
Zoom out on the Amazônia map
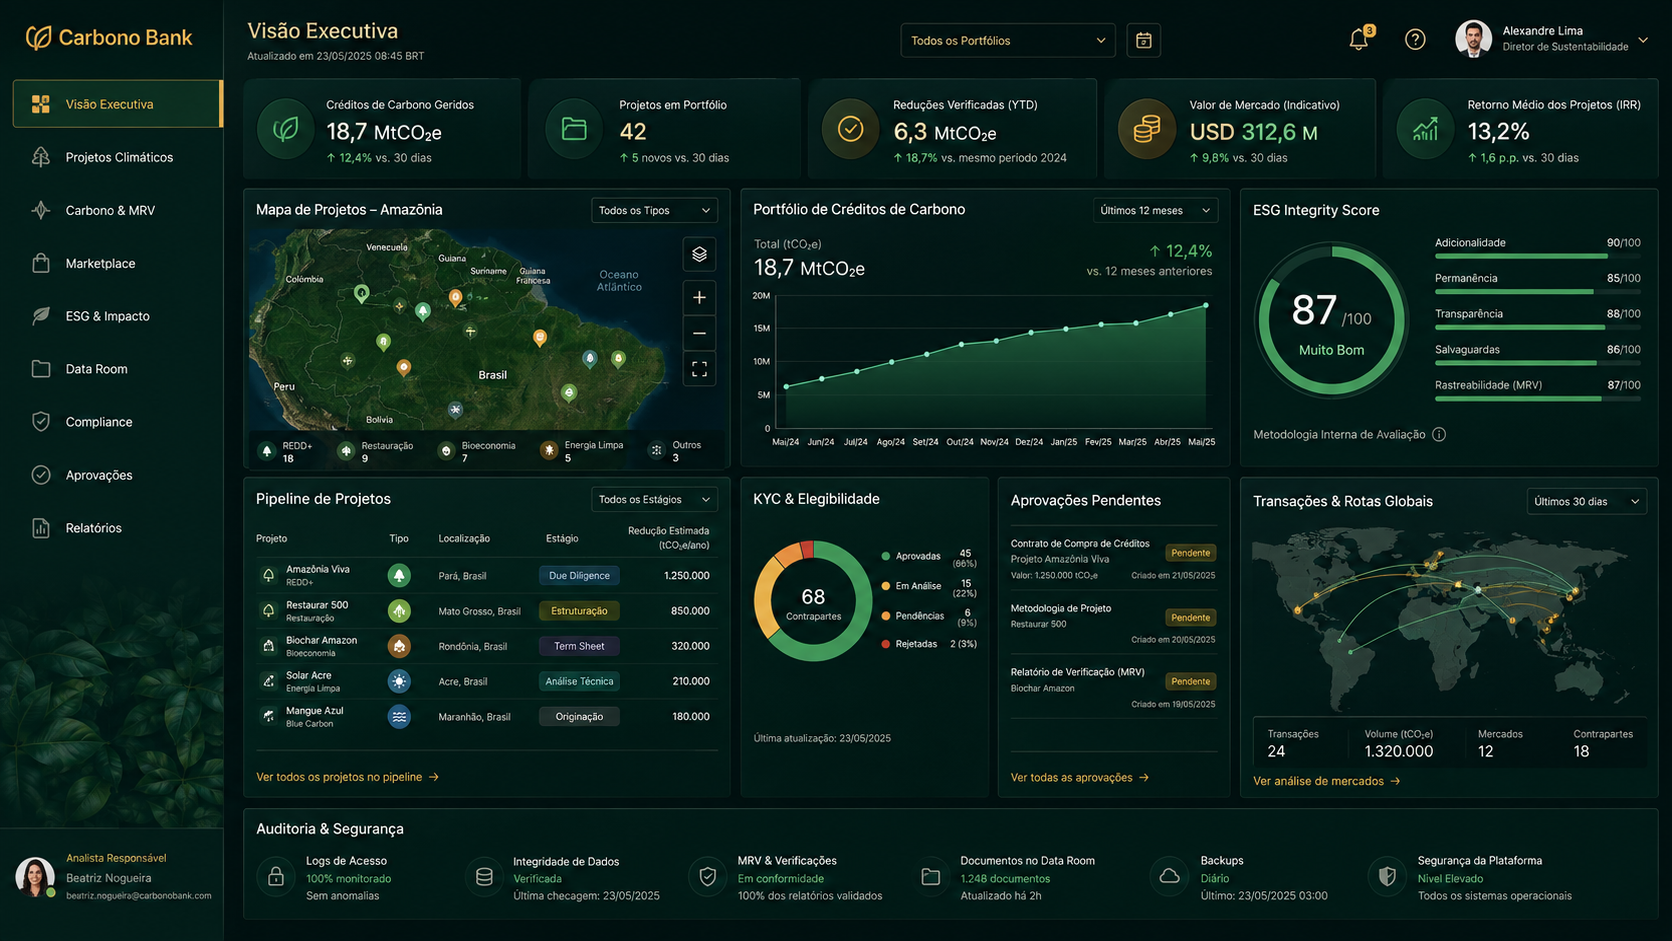(699, 333)
